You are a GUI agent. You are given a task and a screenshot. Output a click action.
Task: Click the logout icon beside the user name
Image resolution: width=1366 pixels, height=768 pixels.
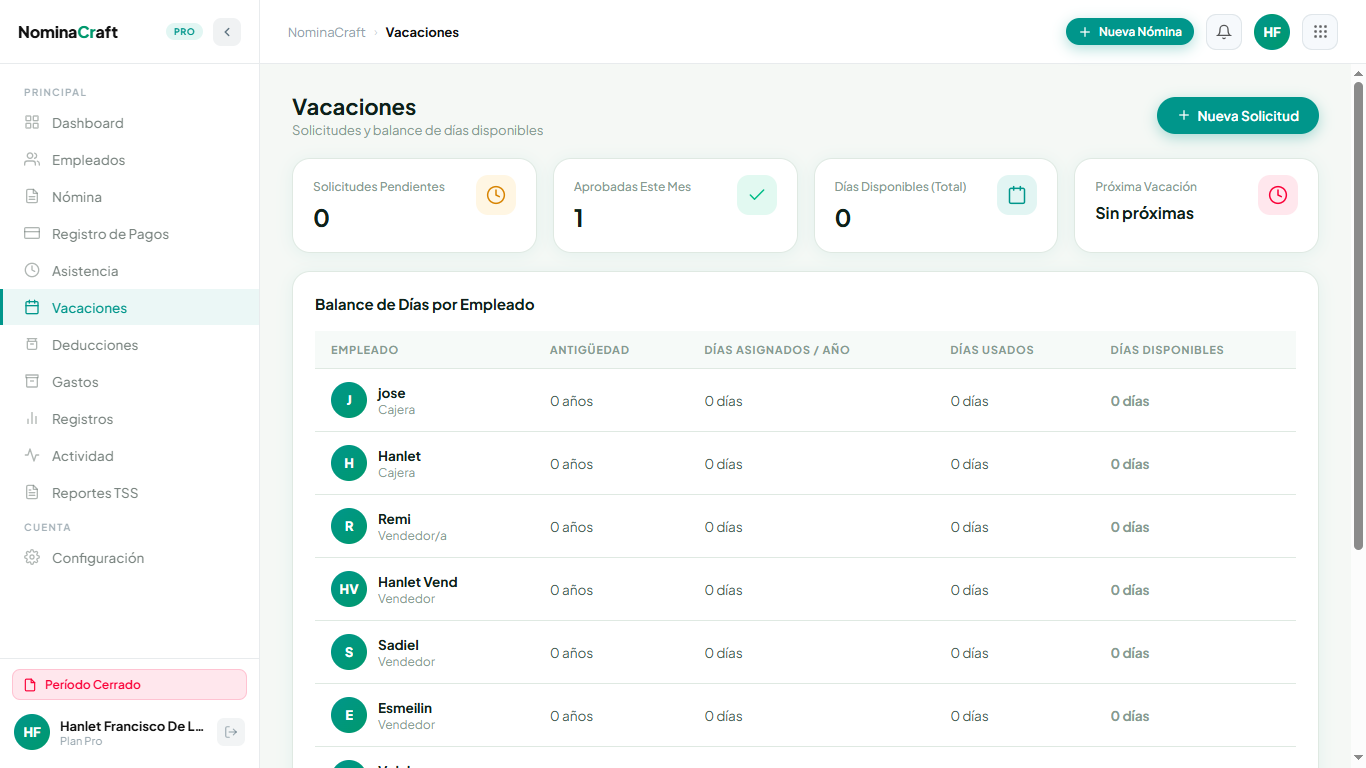231,732
